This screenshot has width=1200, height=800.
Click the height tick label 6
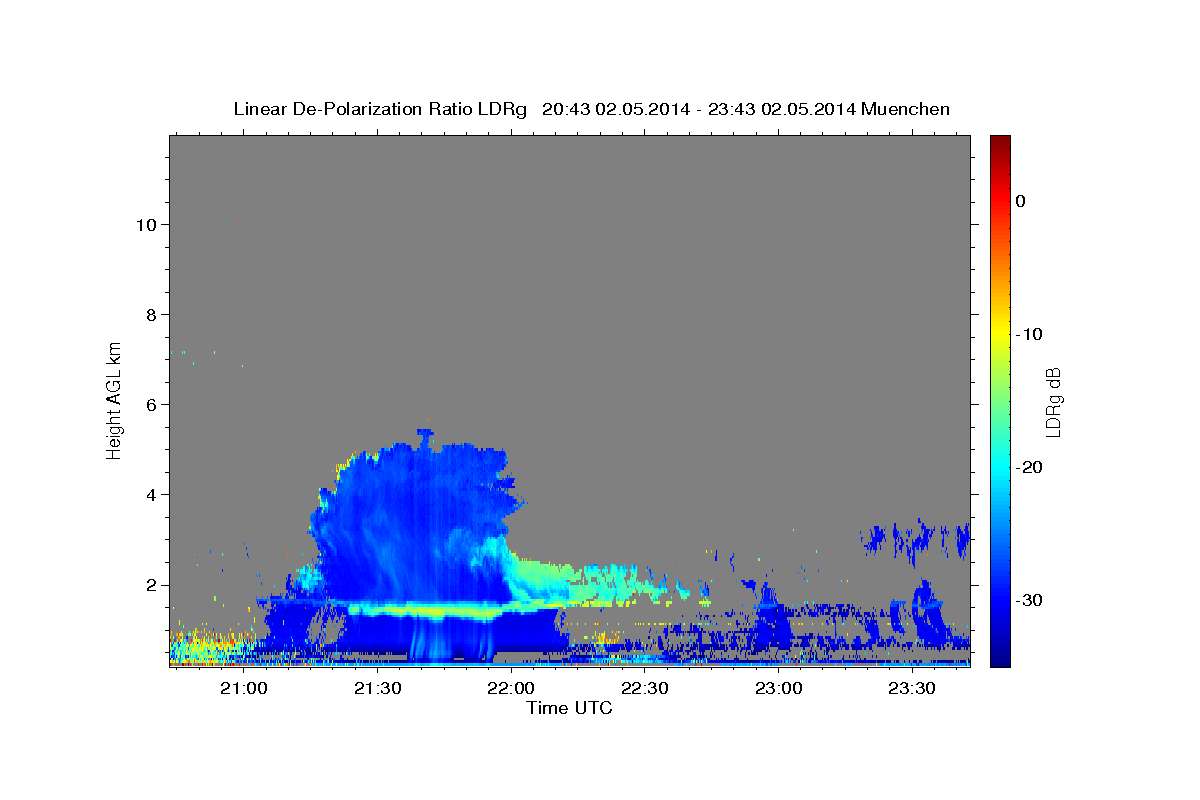[151, 405]
